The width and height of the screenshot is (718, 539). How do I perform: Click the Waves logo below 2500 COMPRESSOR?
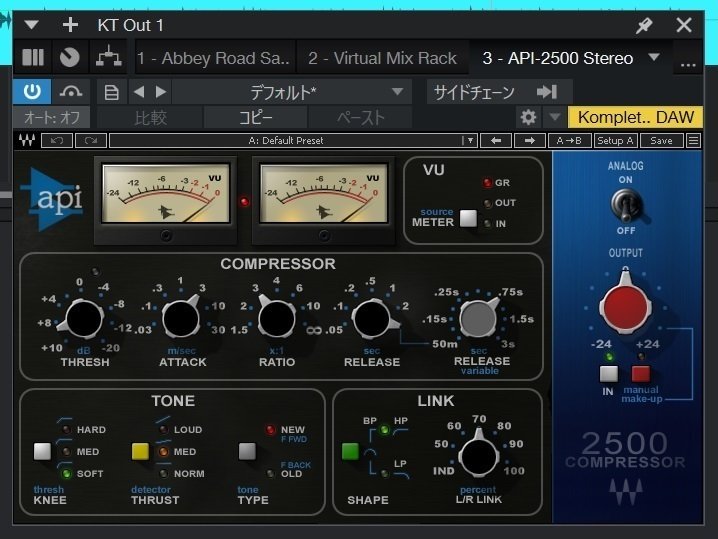coord(626,491)
